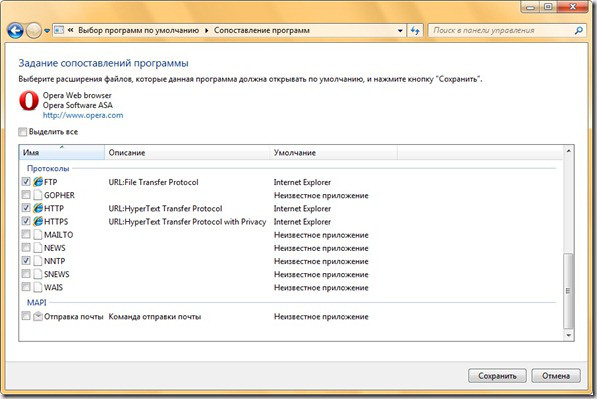This screenshot has height=399, width=597.
Task: Check the GOPHER protocol checkbox
Action: click(26, 195)
